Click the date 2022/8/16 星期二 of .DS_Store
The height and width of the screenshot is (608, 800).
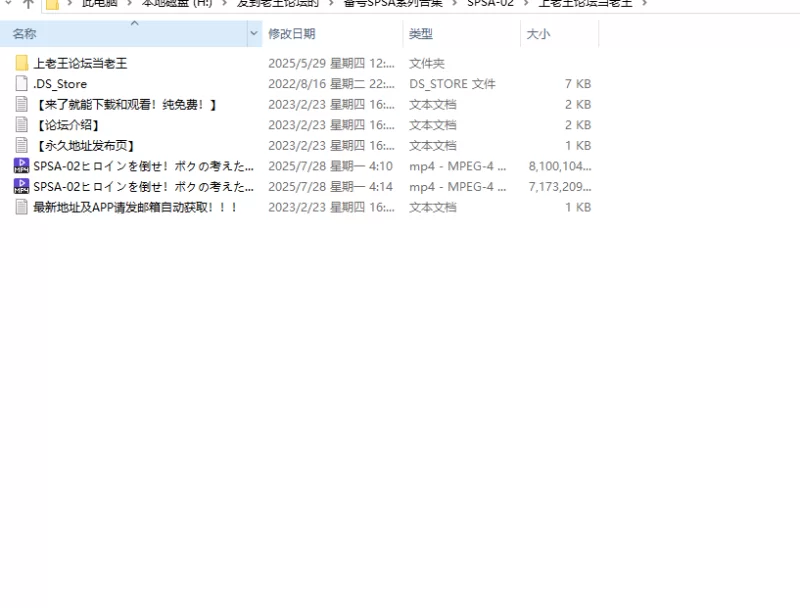click(331, 84)
